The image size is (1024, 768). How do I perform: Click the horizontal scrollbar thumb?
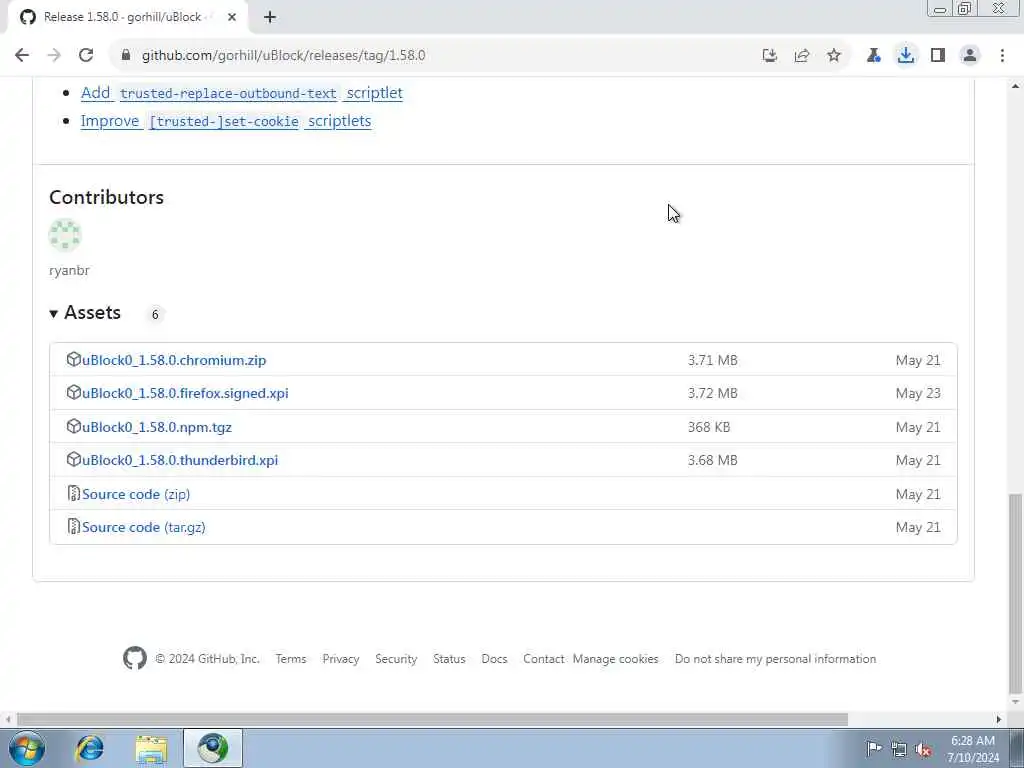tap(432, 720)
